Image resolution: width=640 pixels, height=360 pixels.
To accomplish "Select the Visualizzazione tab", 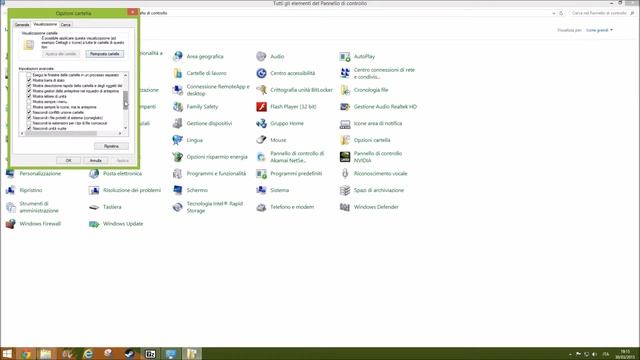I will point(45,24).
